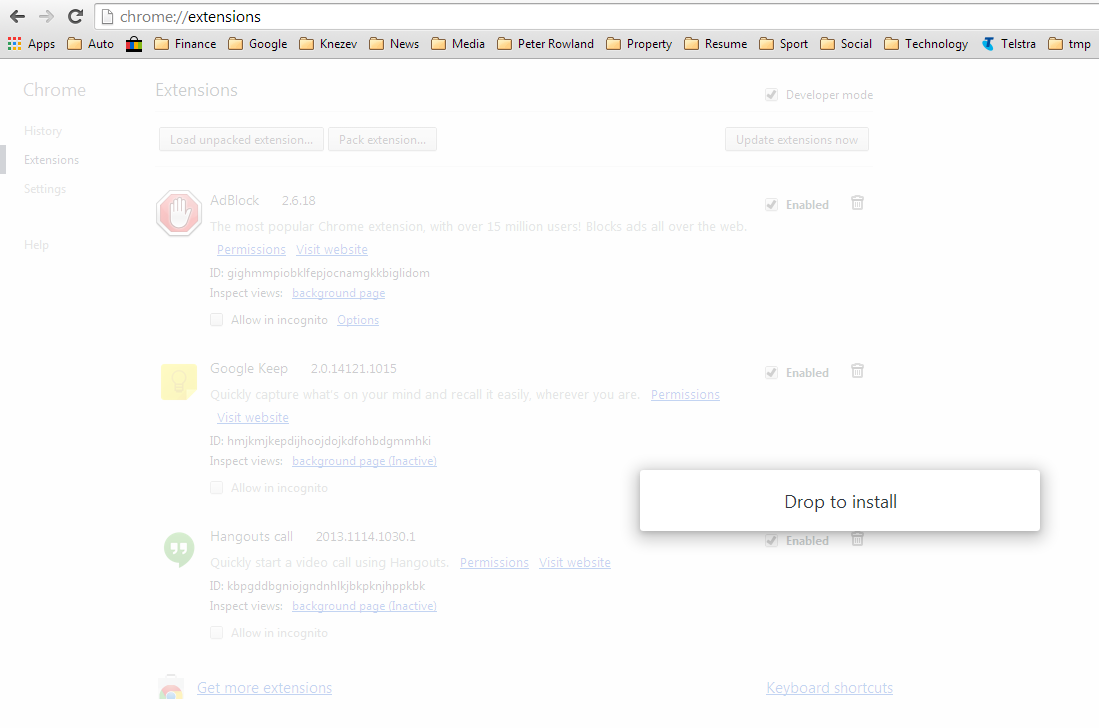Inspect Google Keep background page (Inactive)
Viewport: 1099px width, 728px height.
coord(364,461)
